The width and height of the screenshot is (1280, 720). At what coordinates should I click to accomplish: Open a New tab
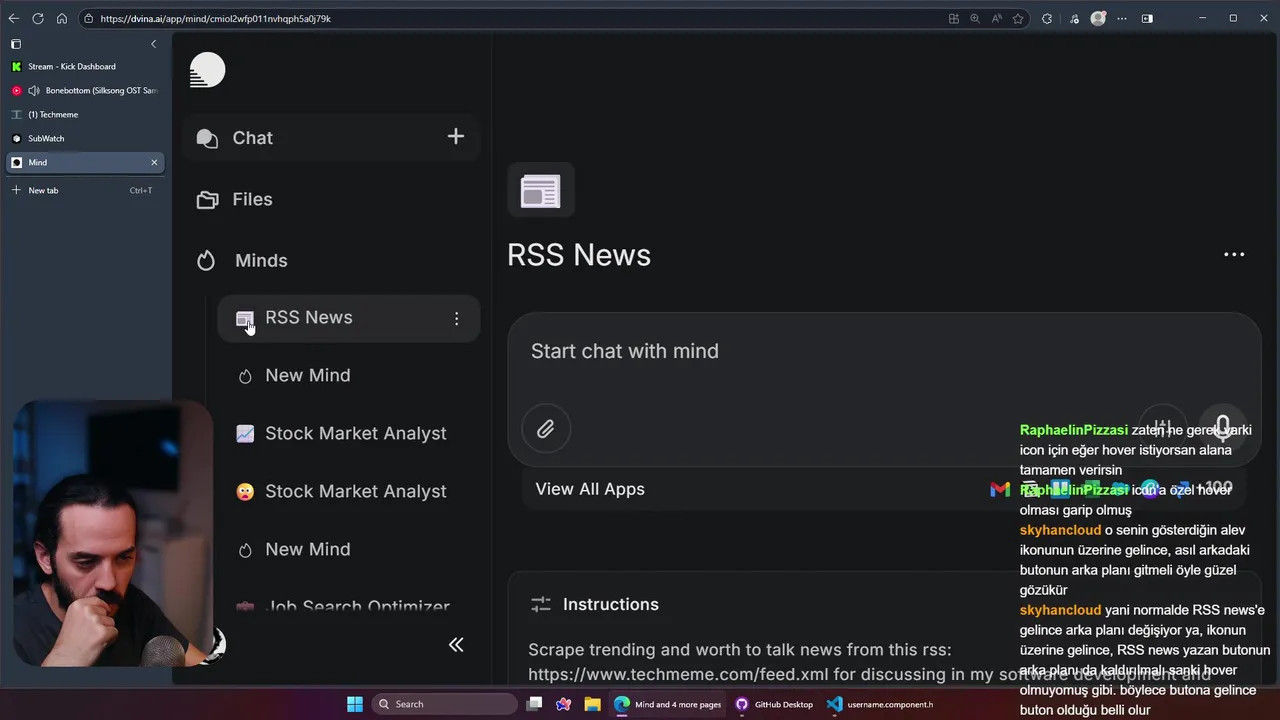pos(85,190)
